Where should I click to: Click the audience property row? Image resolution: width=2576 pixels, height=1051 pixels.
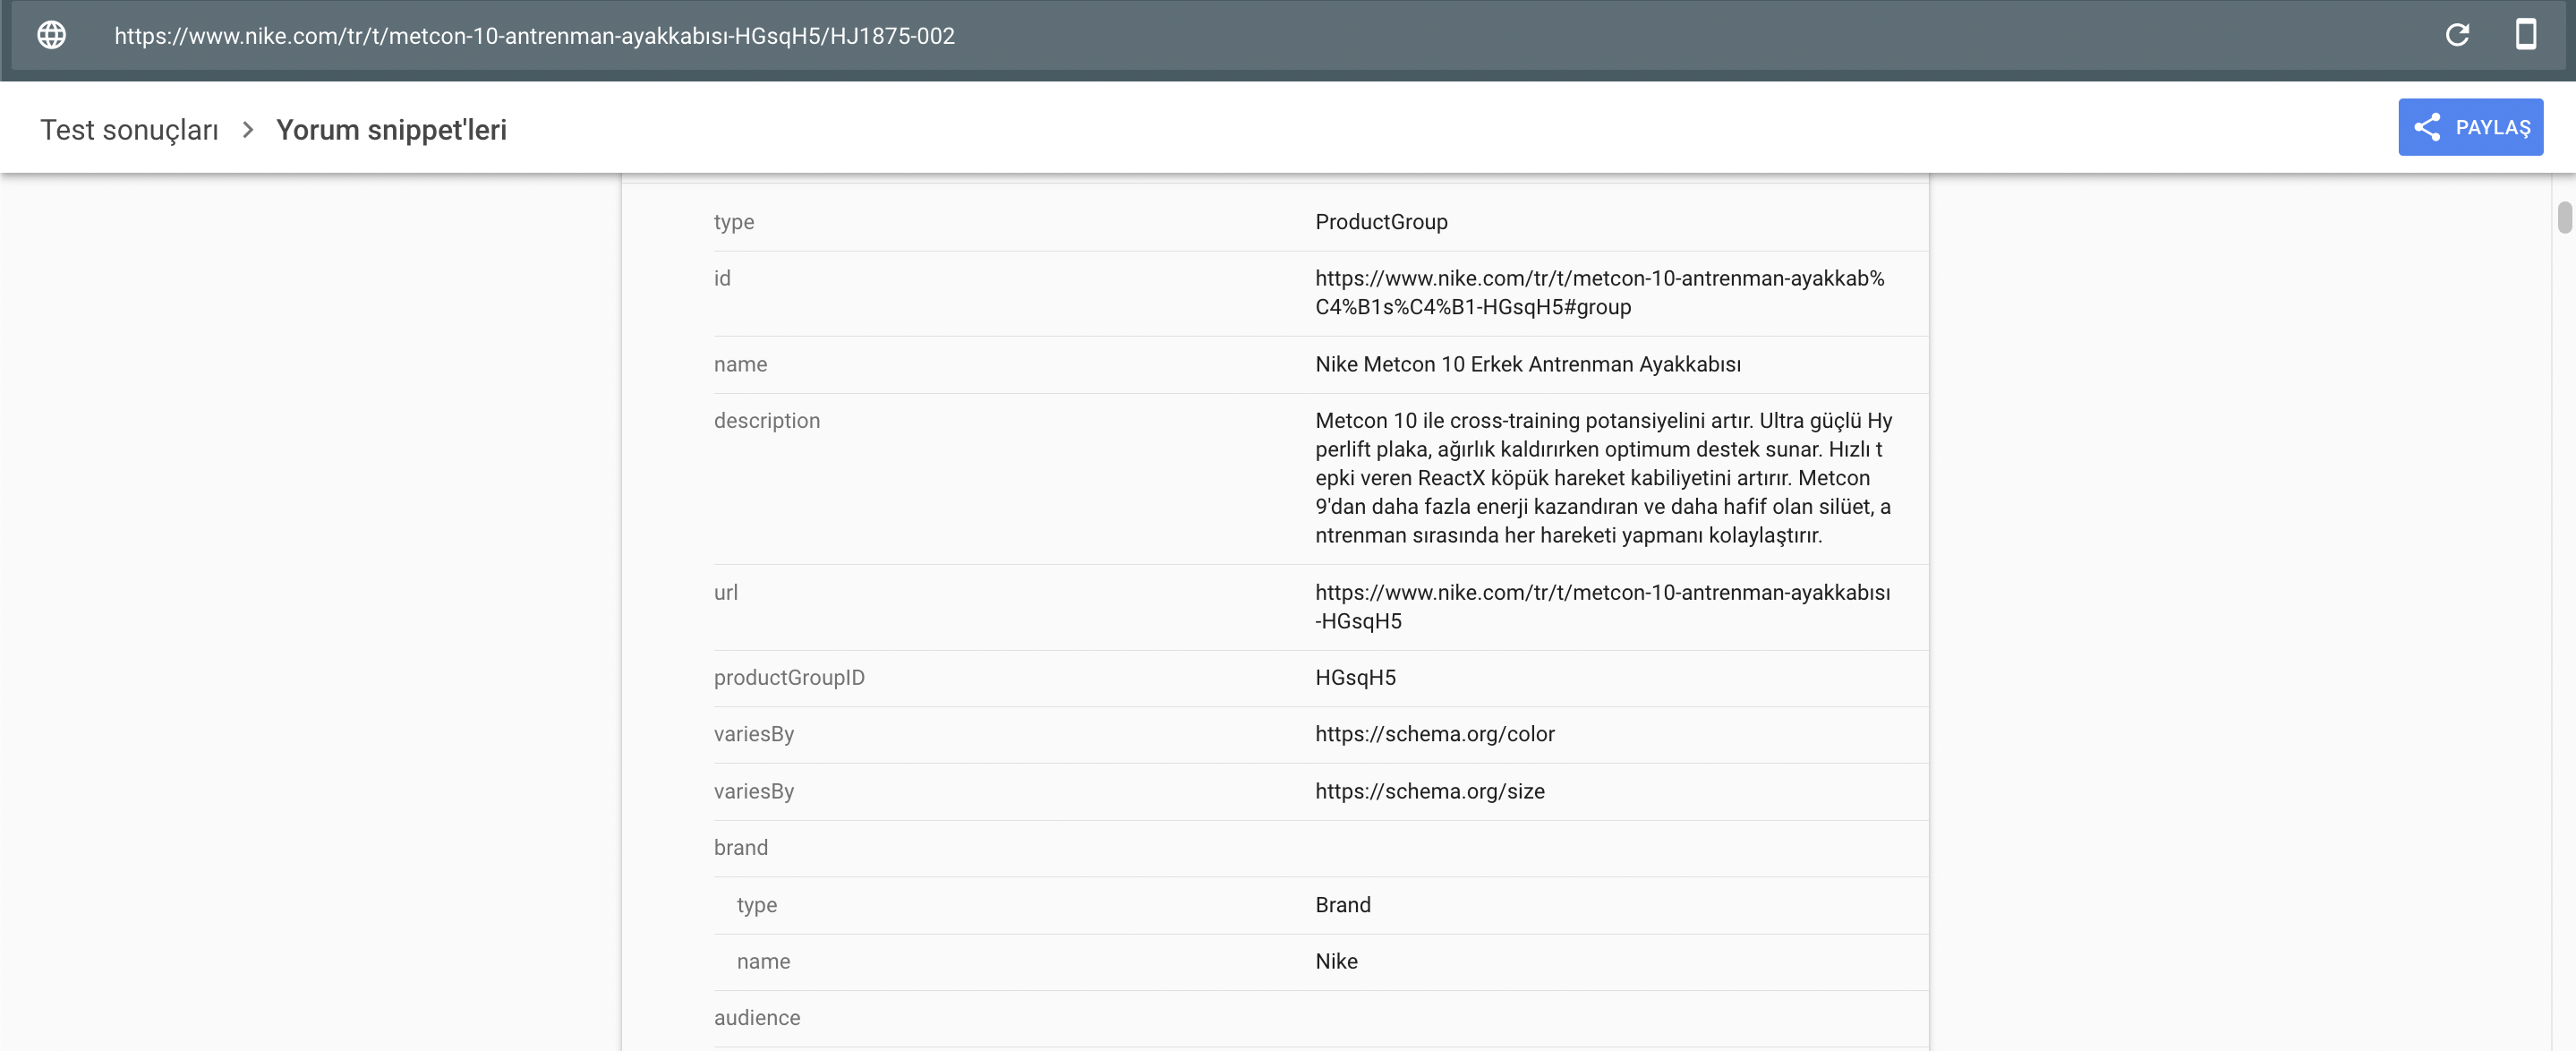tap(757, 1018)
